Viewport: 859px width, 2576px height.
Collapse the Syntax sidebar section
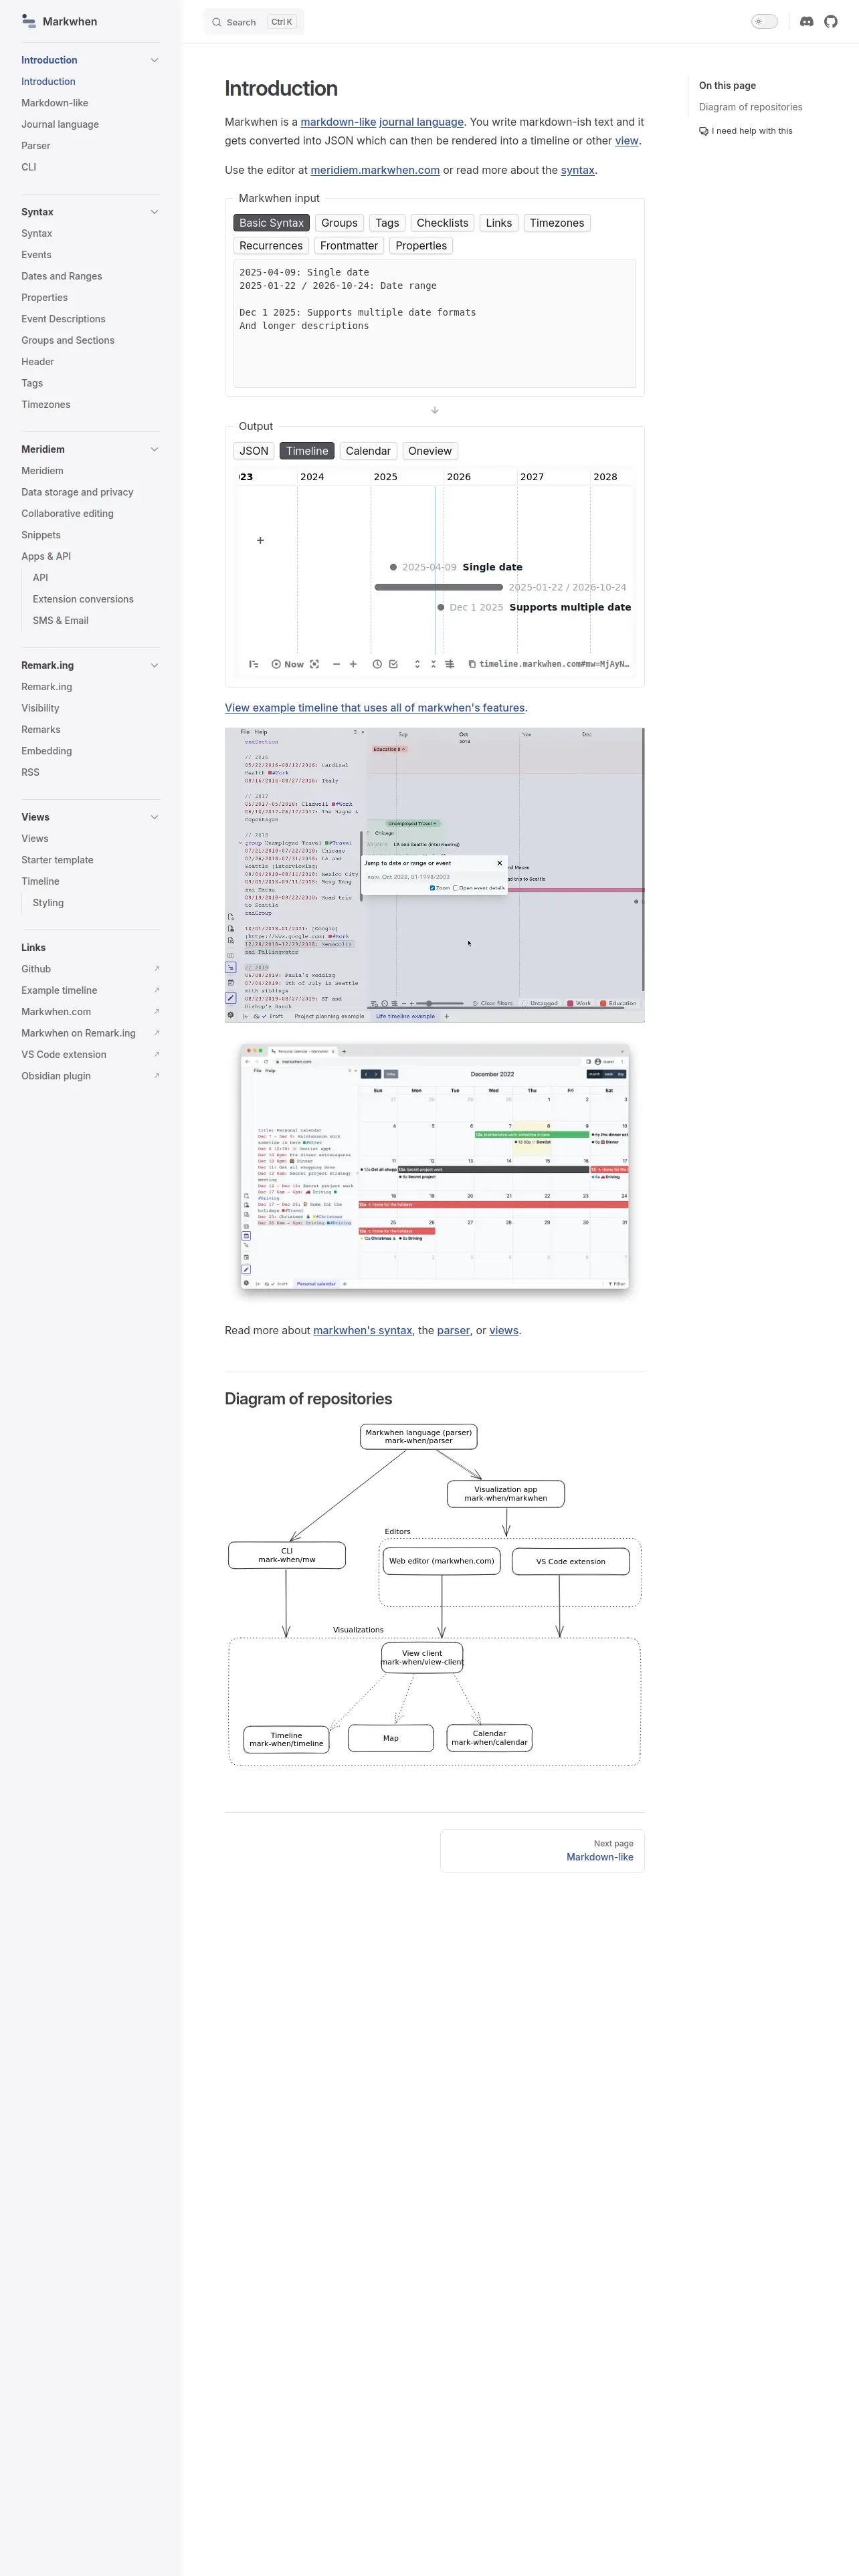point(154,212)
